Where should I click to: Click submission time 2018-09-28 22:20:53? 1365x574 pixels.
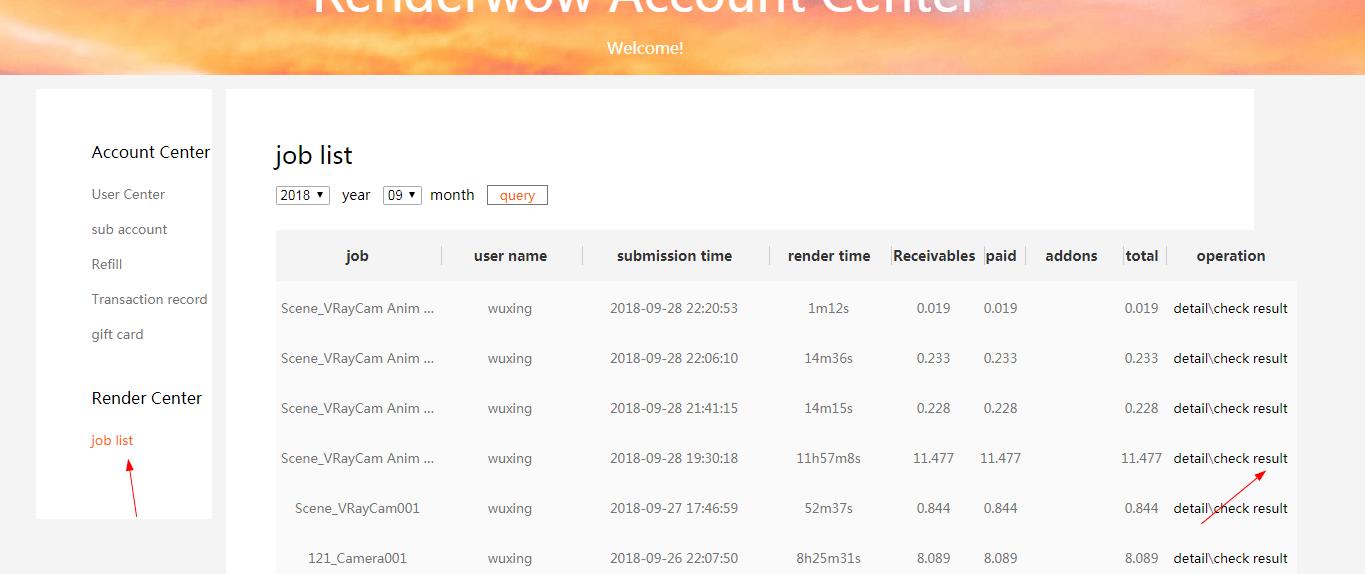[674, 308]
